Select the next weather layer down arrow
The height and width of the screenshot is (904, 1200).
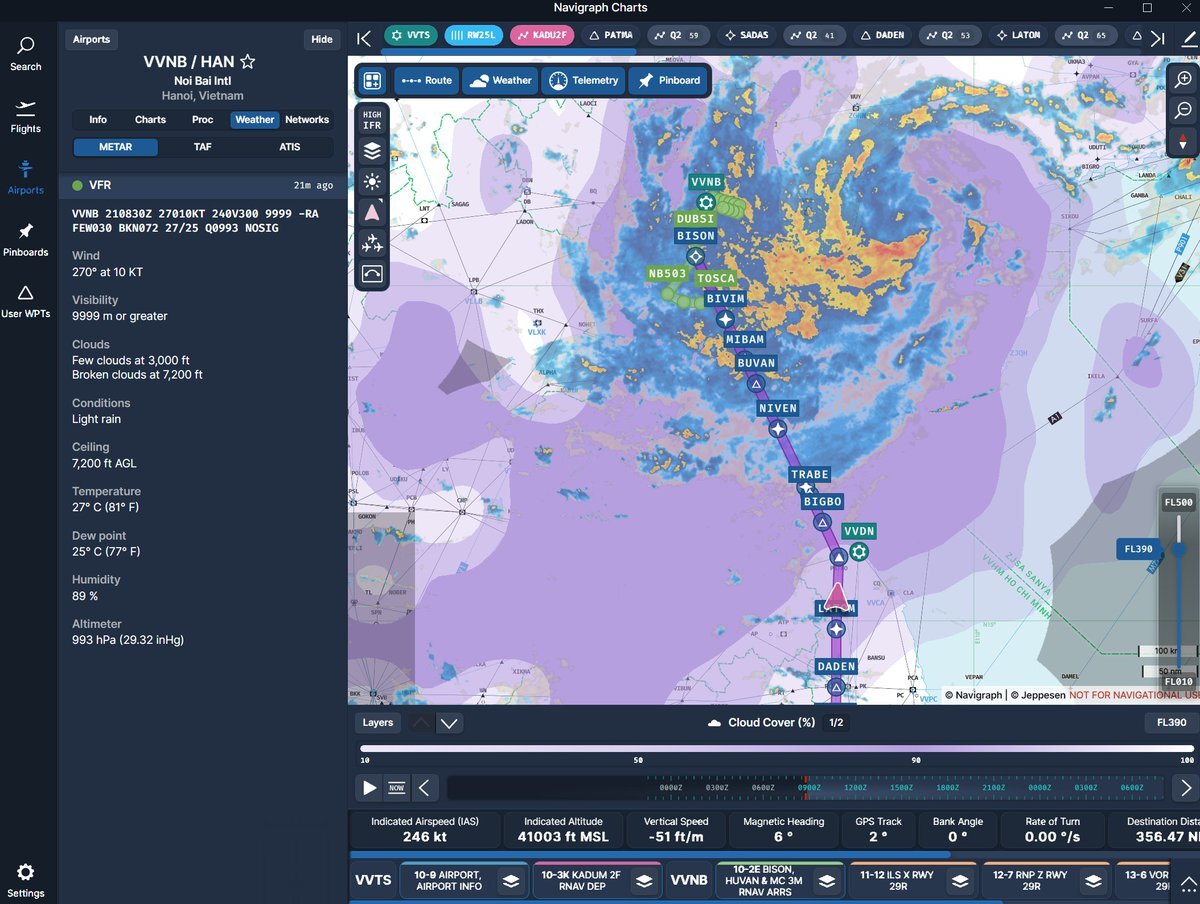[x=449, y=723]
